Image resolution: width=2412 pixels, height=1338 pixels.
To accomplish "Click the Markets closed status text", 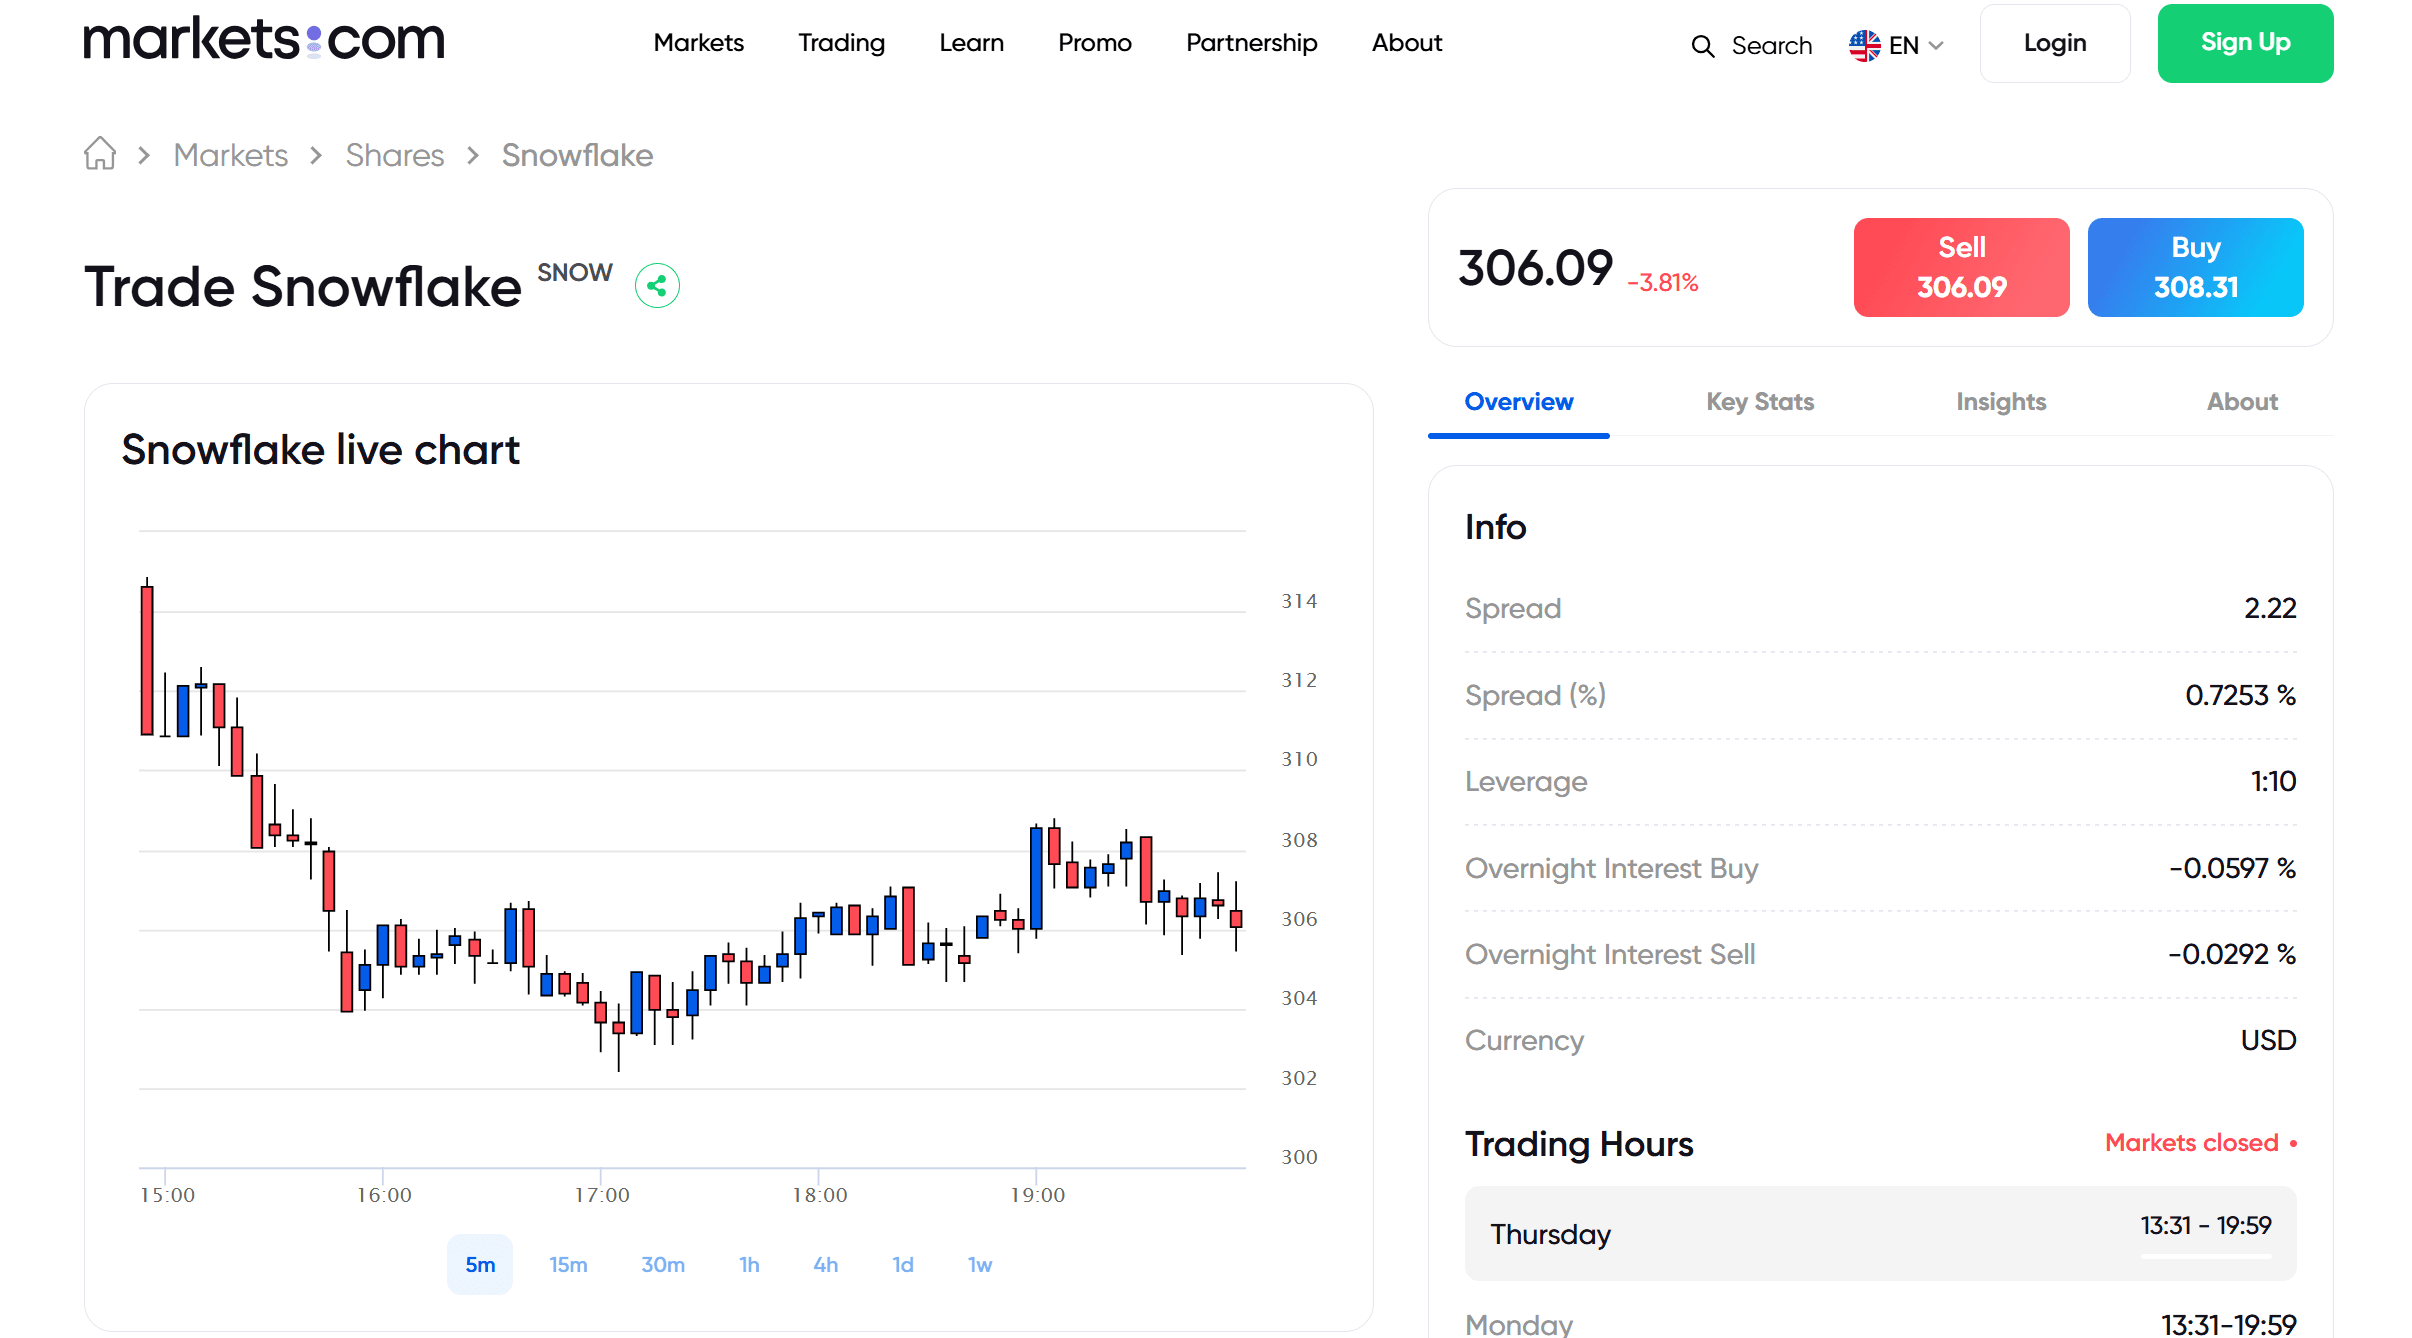I will (x=2192, y=1143).
